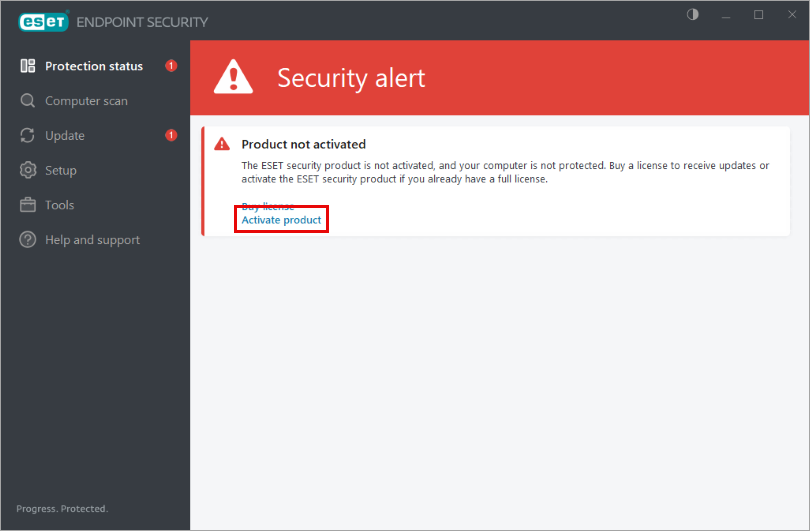Open the Tools label in sidebar
Viewport: 810px width, 531px height.
click(x=60, y=205)
